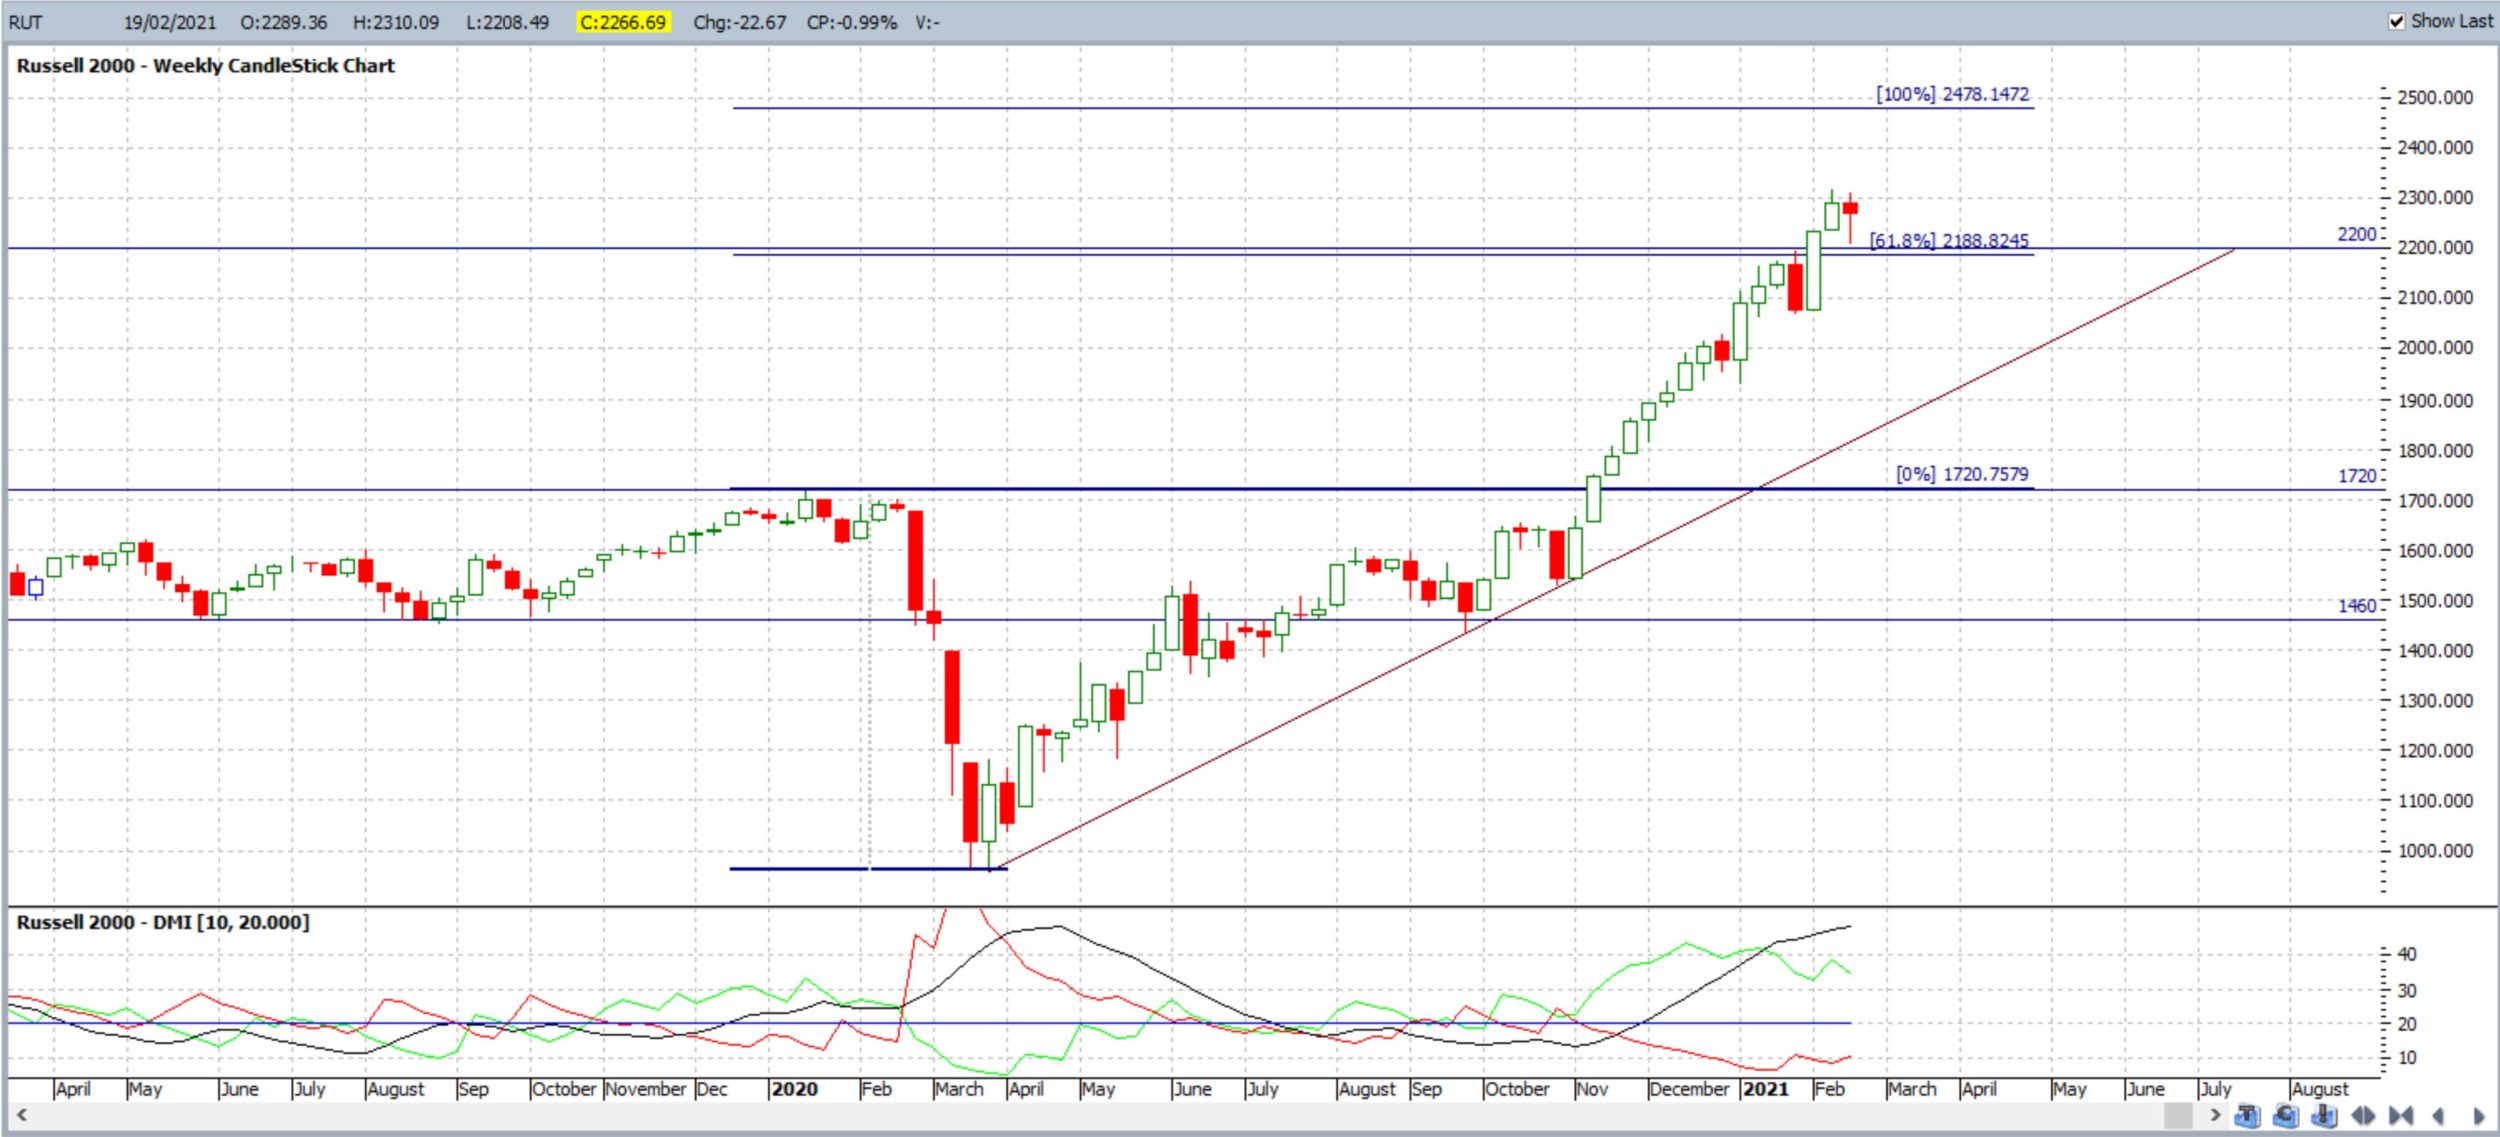Select the [0%] 1720.7579 Fibonacci label
This screenshot has height=1137, width=2500.
pyautogui.click(x=1963, y=474)
